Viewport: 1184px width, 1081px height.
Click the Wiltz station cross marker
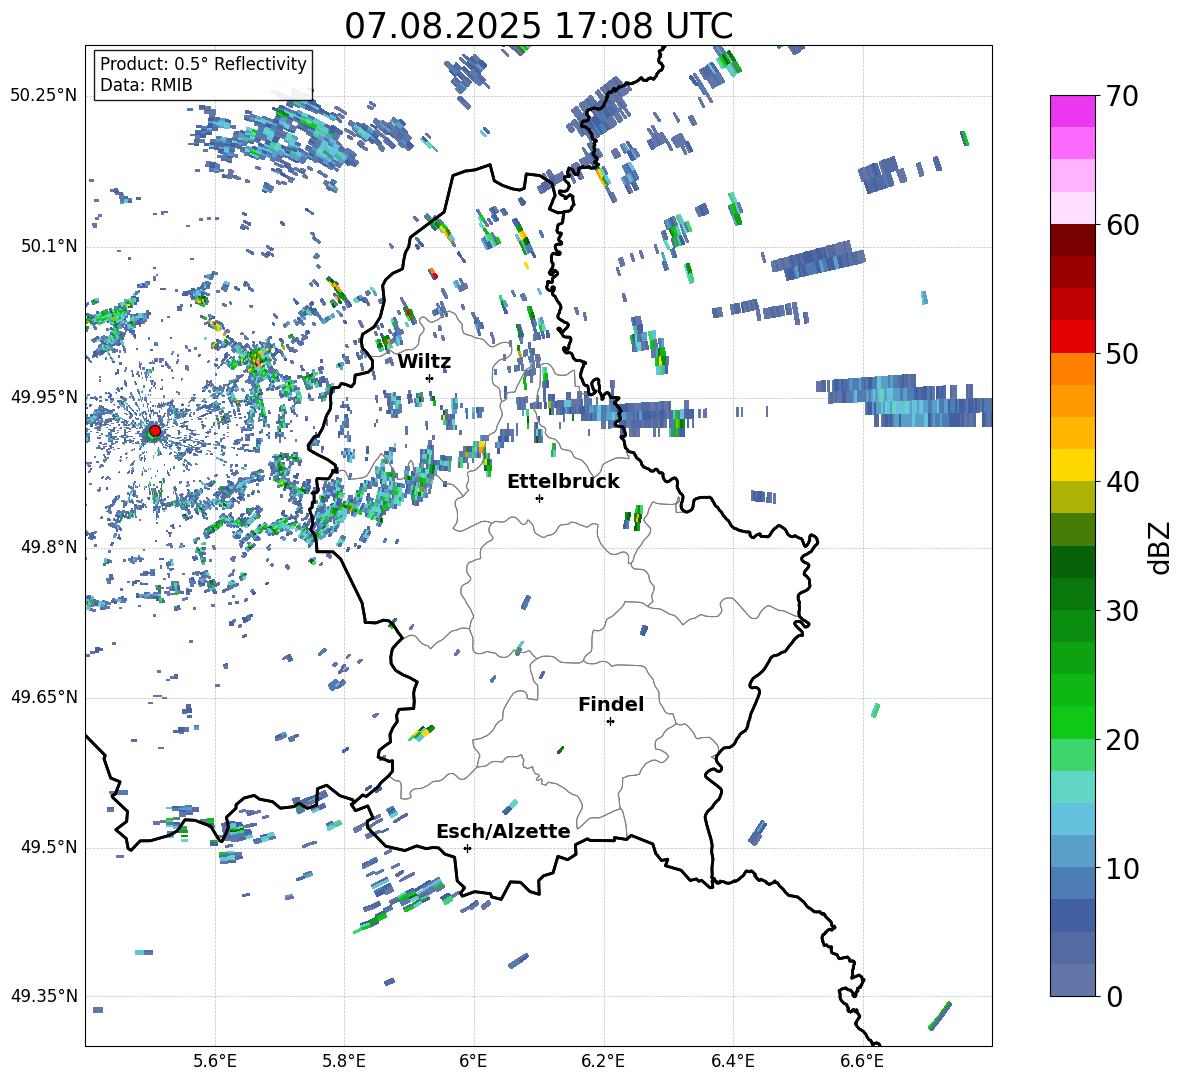[x=430, y=378]
